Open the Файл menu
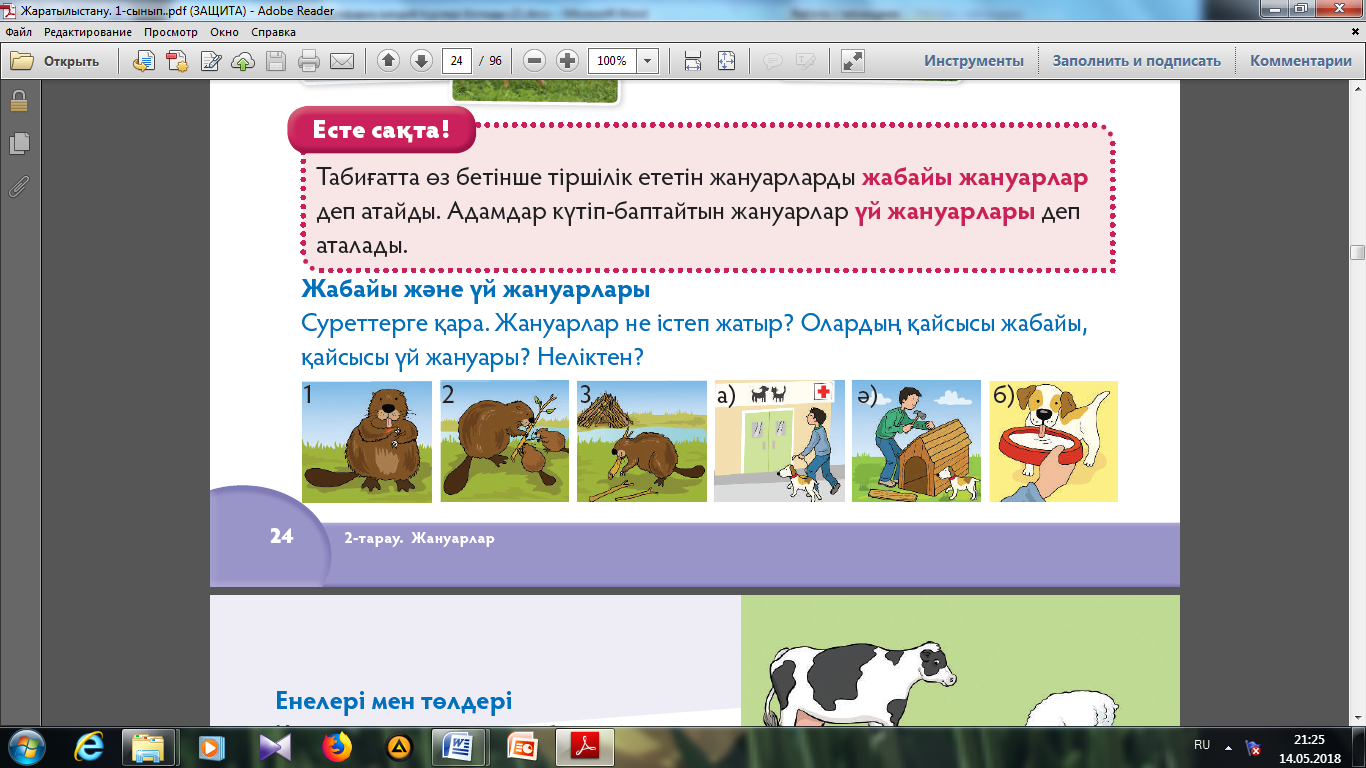 click(x=19, y=32)
